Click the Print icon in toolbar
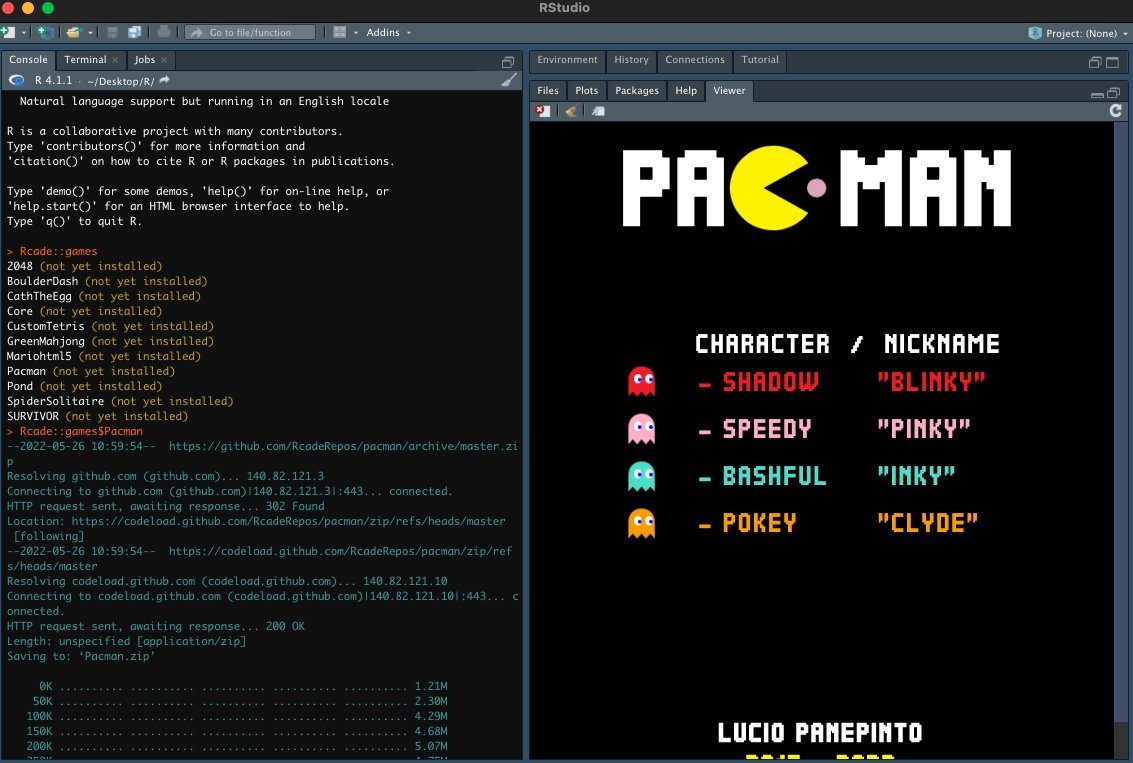1133x763 pixels. 164,33
